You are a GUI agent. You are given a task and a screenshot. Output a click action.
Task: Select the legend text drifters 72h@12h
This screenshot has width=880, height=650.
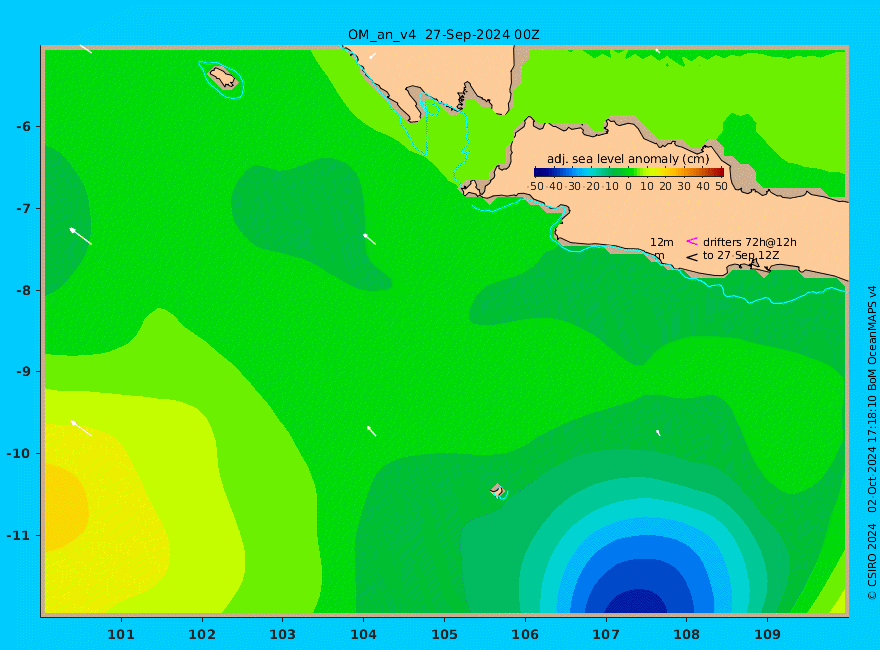[750, 242]
